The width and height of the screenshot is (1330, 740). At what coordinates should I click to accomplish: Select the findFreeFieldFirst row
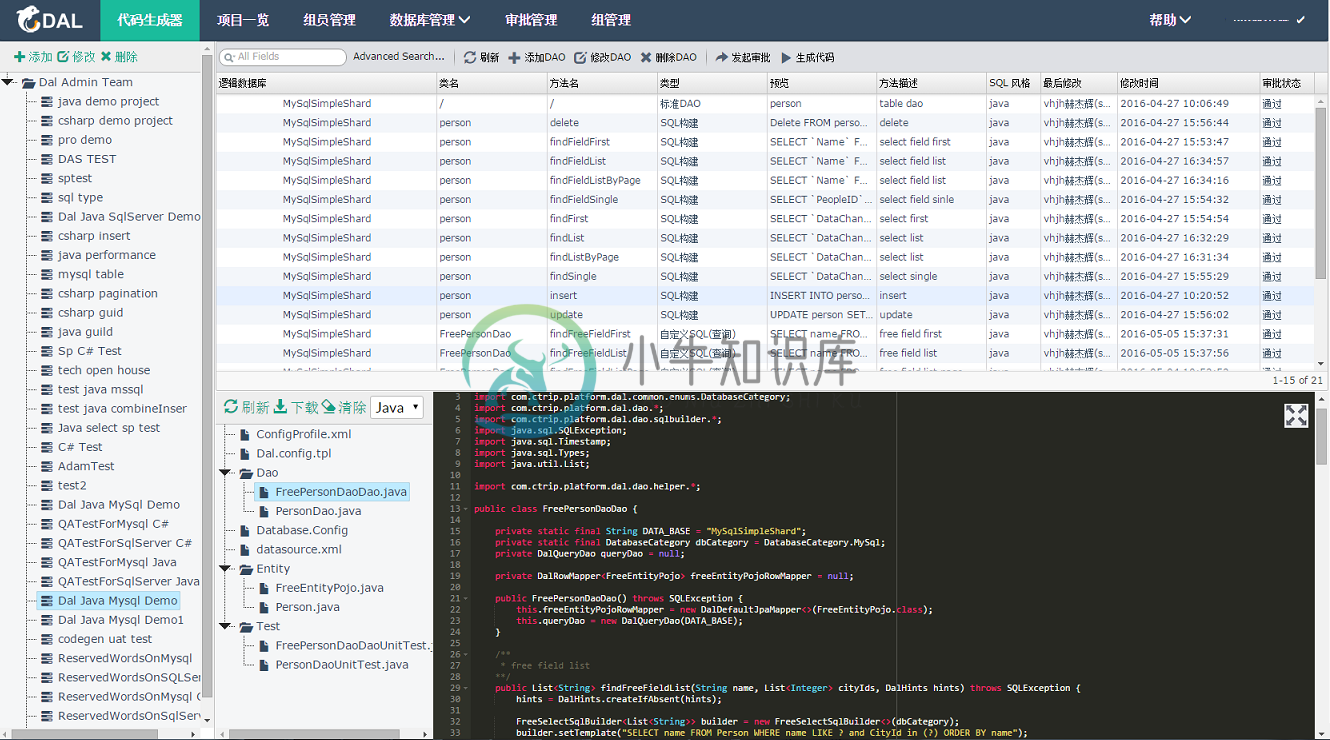click(x=765, y=334)
